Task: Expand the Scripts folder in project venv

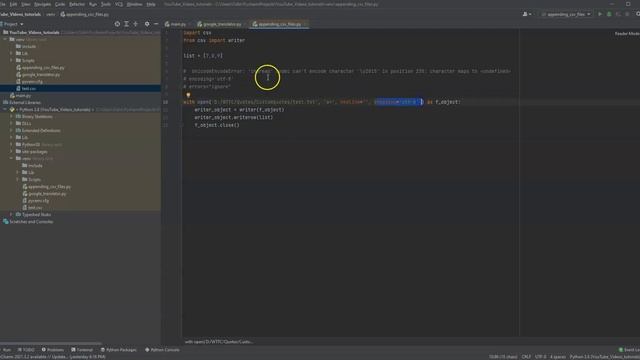Action: [x=11, y=60]
